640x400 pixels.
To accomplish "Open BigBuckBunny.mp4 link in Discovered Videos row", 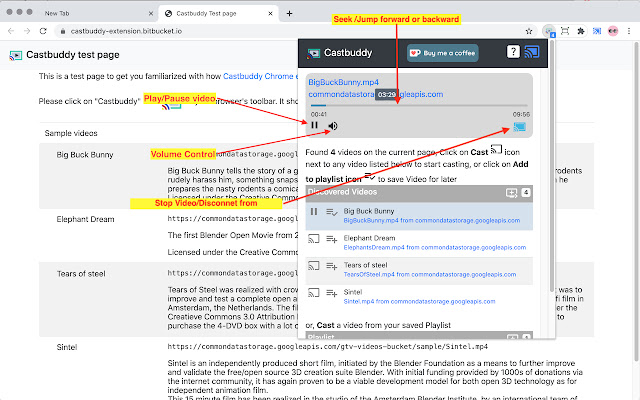I will (x=432, y=220).
